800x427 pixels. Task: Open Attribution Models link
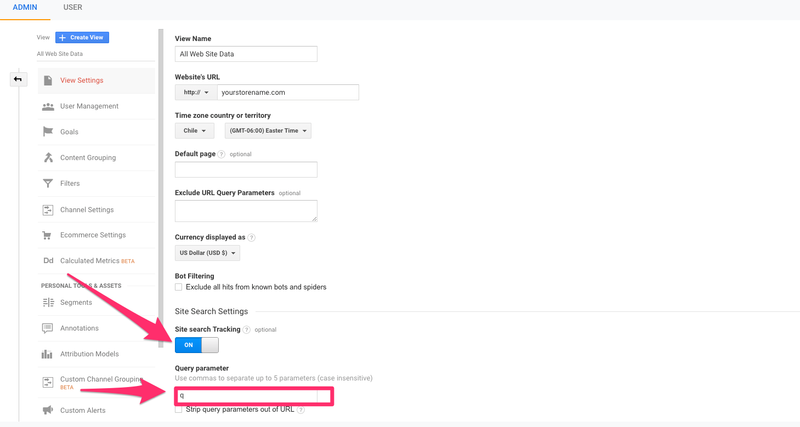click(89, 354)
